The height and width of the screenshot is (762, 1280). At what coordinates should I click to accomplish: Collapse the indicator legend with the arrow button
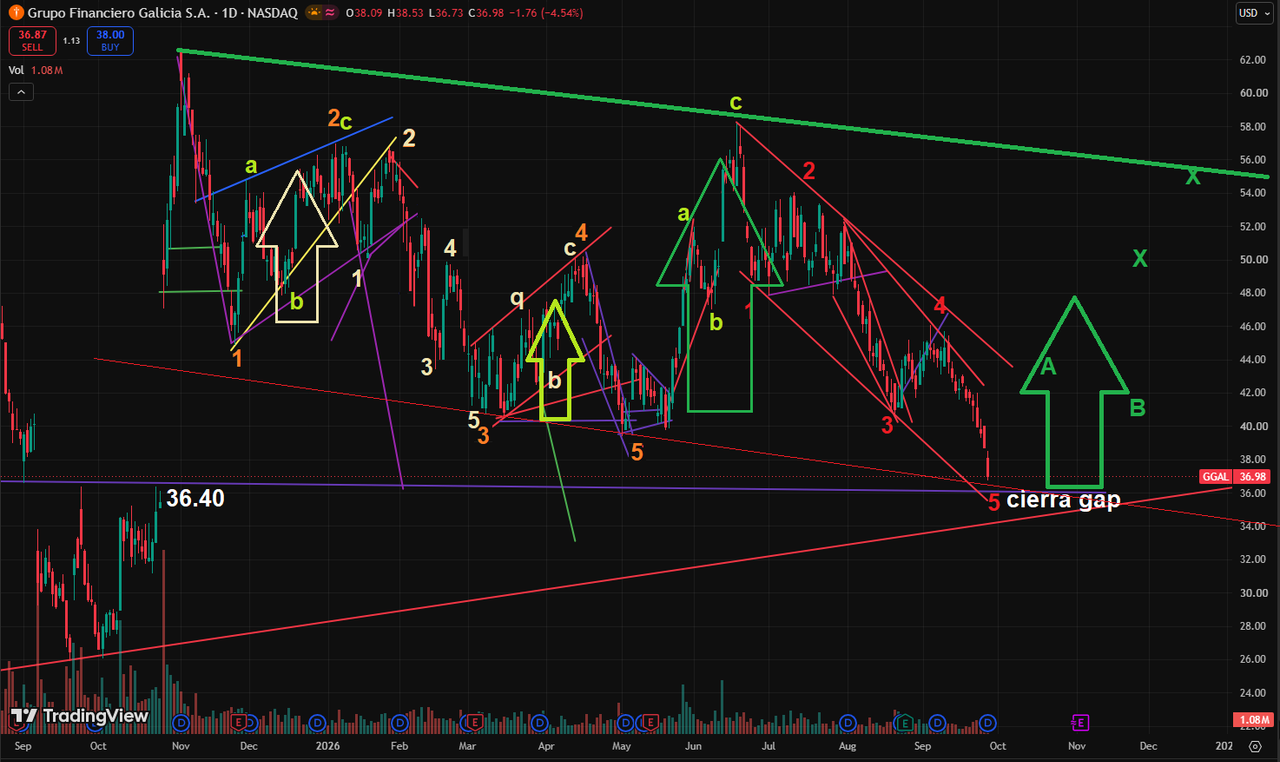click(x=22, y=92)
